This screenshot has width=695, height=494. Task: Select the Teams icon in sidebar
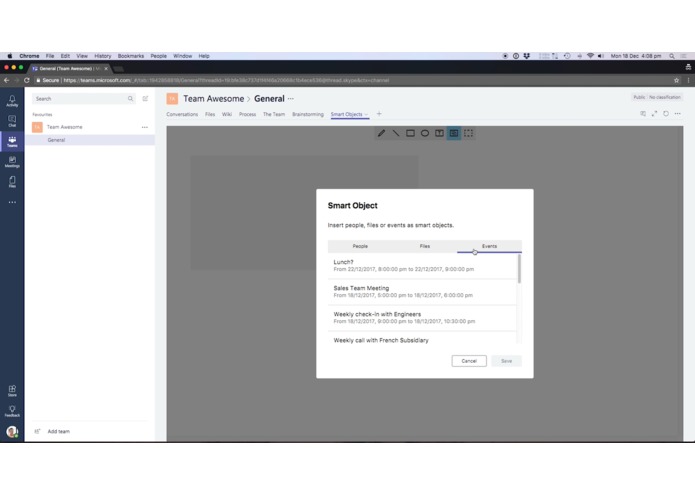pos(12,141)
